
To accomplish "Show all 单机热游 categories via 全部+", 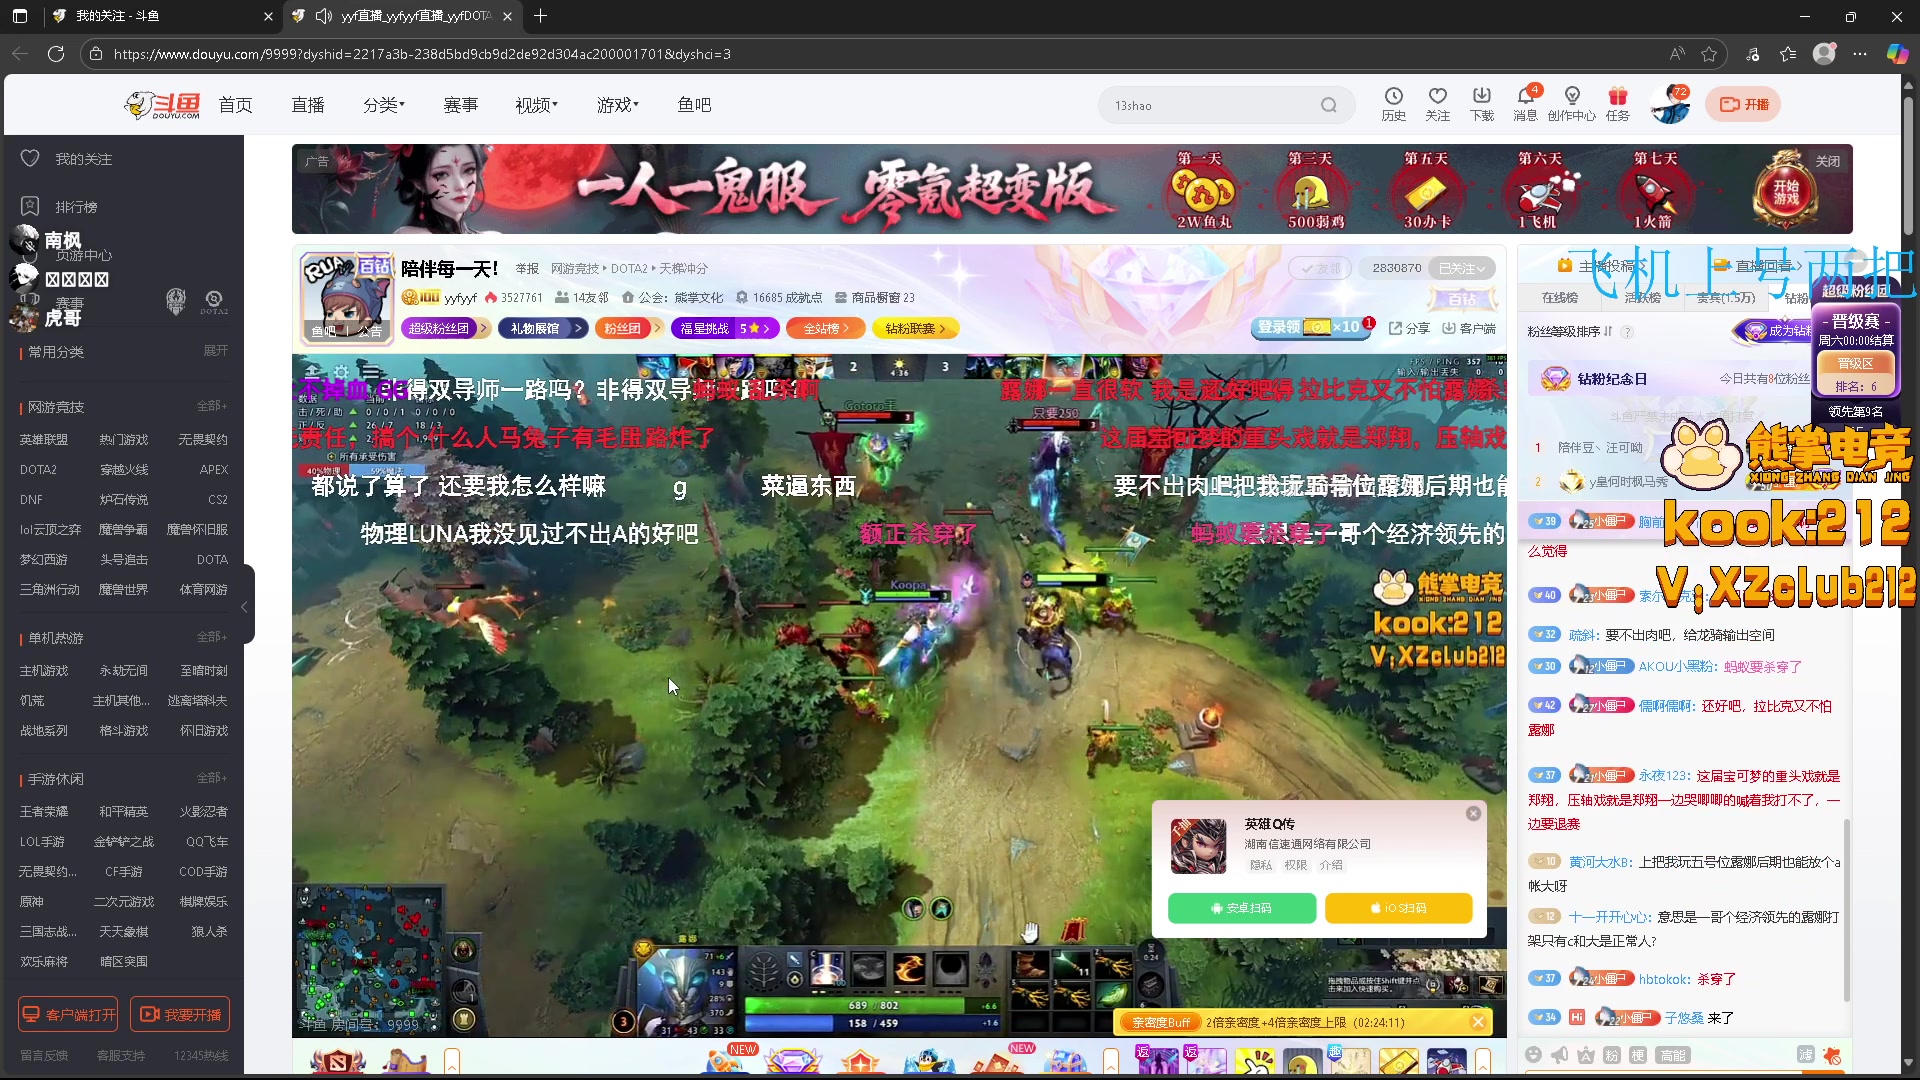I will (212, 637).
